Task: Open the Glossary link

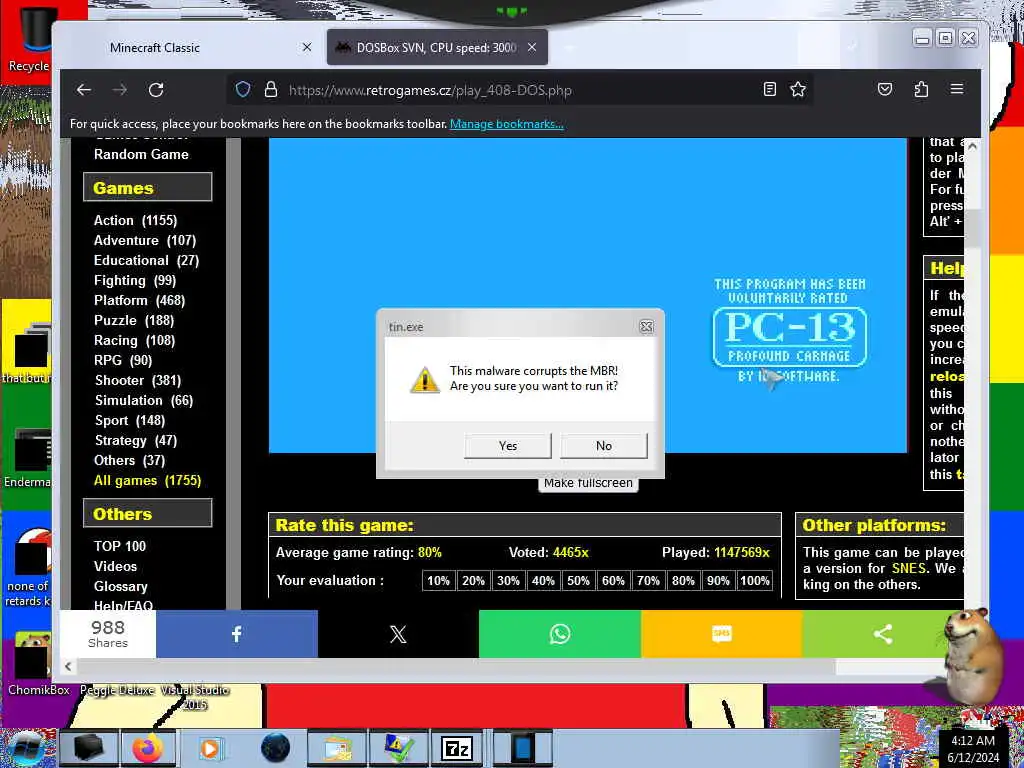Action: click(120, 586)
